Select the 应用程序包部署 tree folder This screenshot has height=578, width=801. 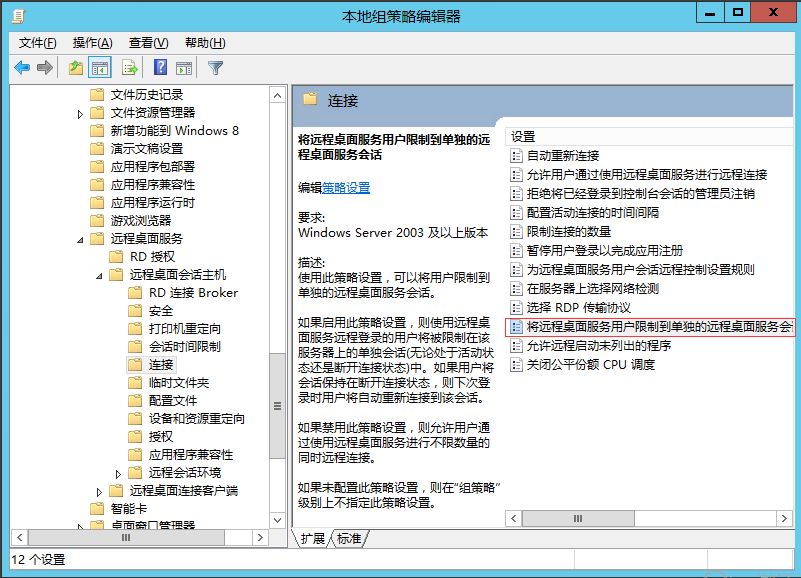tap(153, 167)
